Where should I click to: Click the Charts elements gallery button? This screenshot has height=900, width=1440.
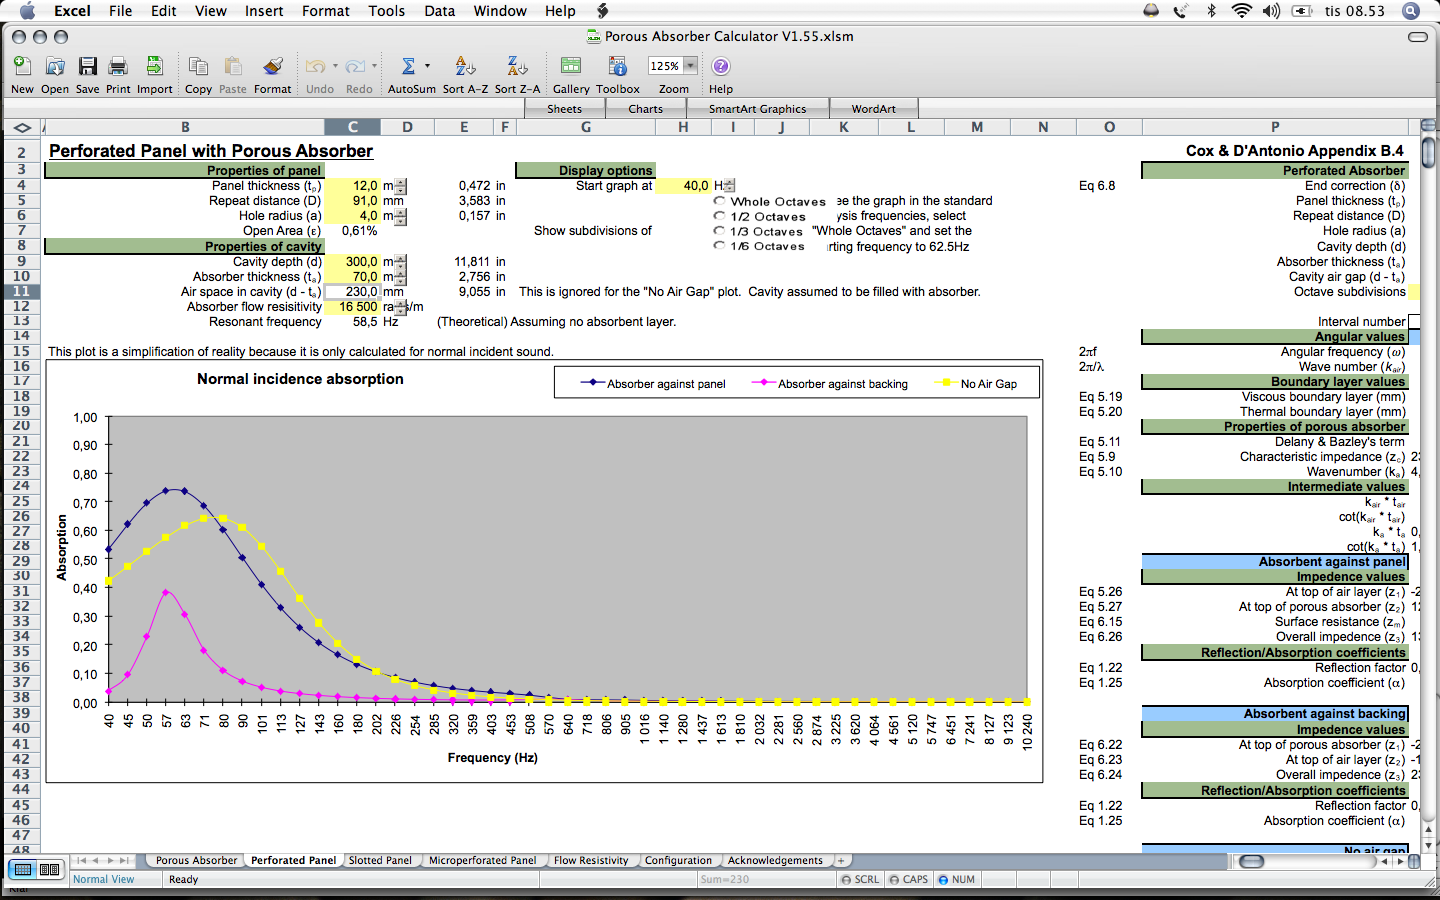pyautogui.click(x=645, y=109)
